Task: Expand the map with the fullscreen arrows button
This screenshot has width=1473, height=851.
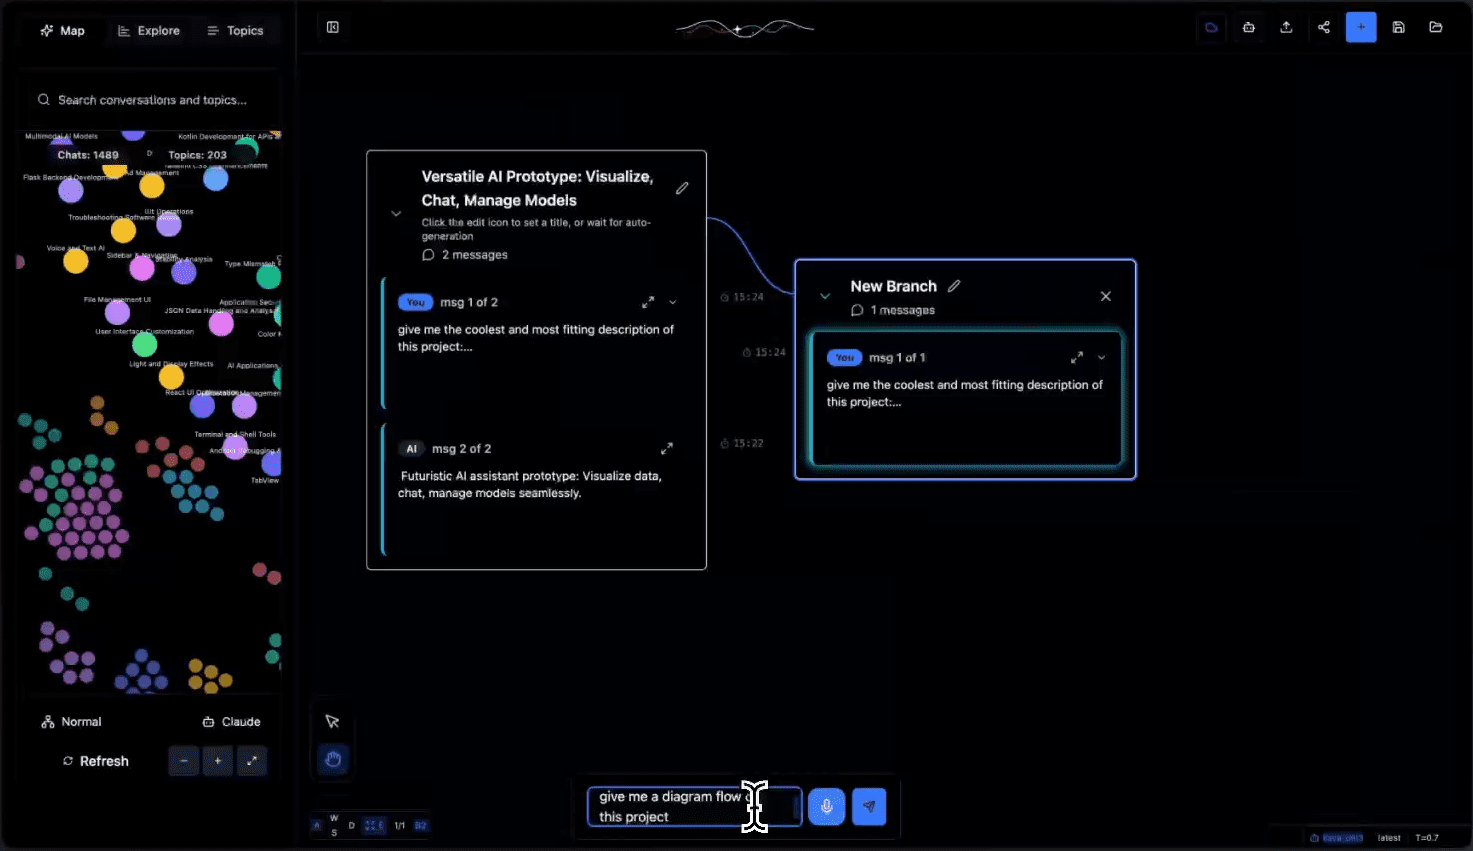Action: pyautogui.click(x=251, y=761)
